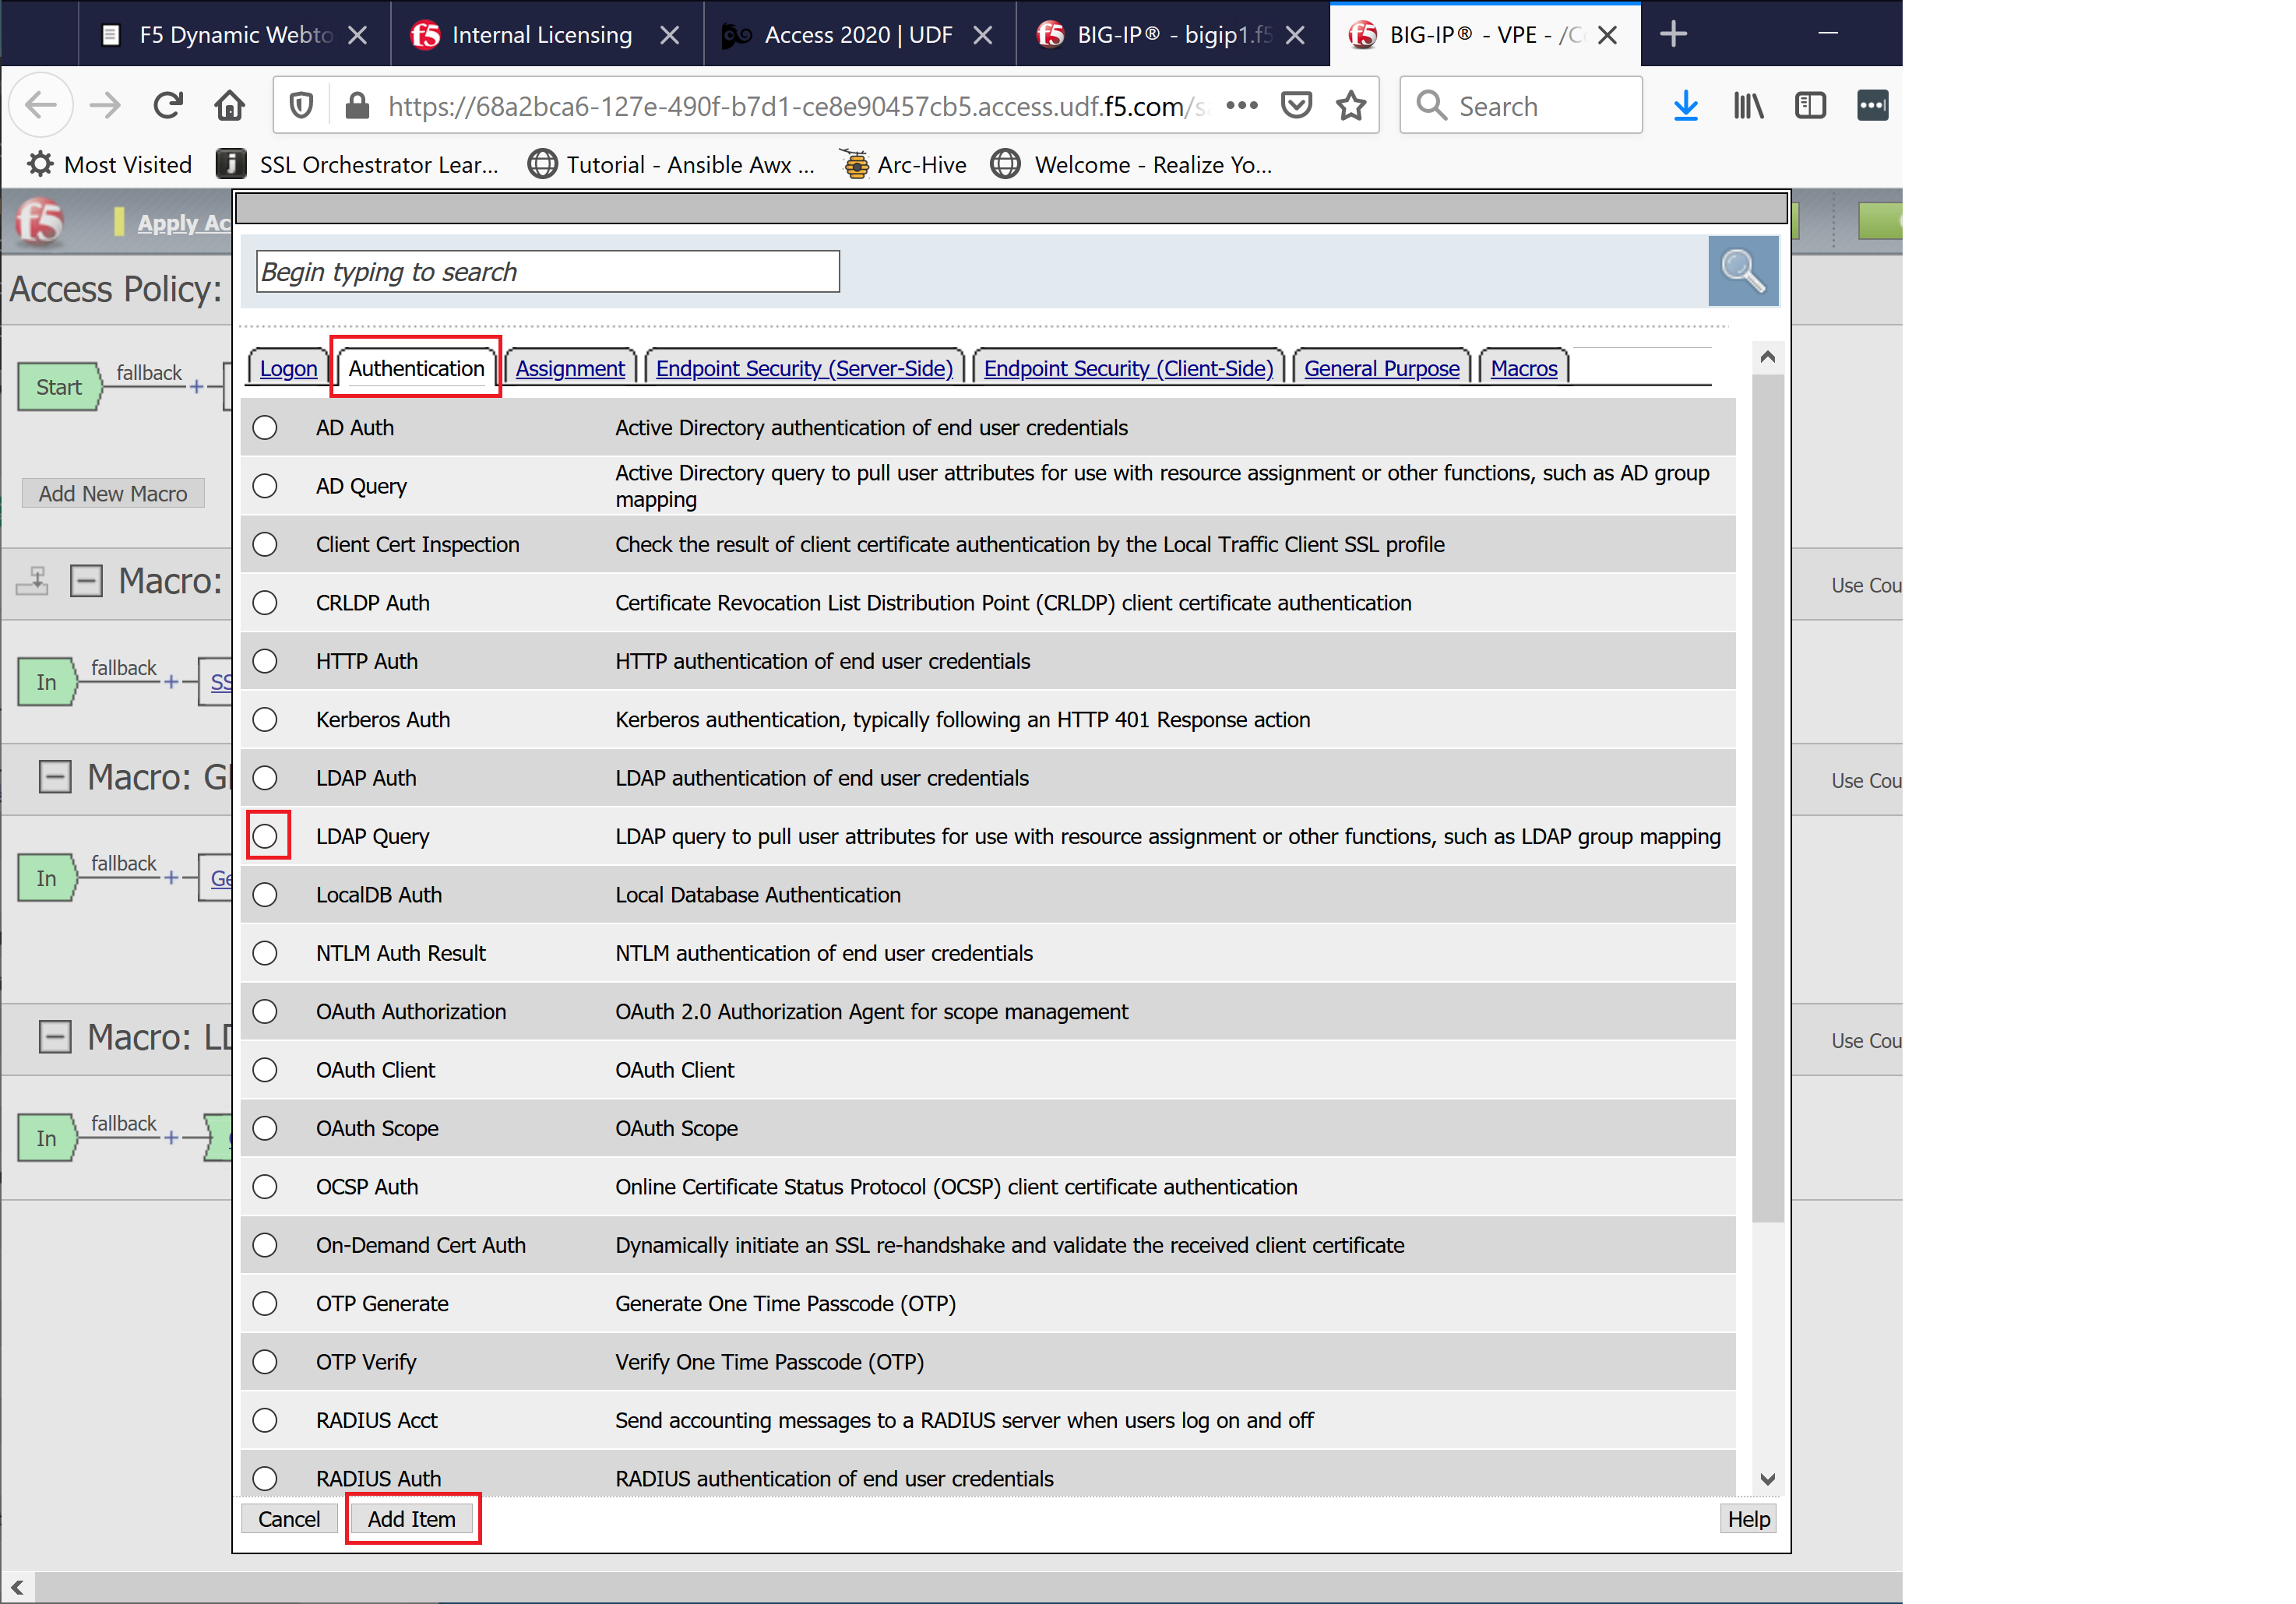Collapse the Macro: GI section
The height and width of the screenshot is (1604, 2296).
pos(55,776)
